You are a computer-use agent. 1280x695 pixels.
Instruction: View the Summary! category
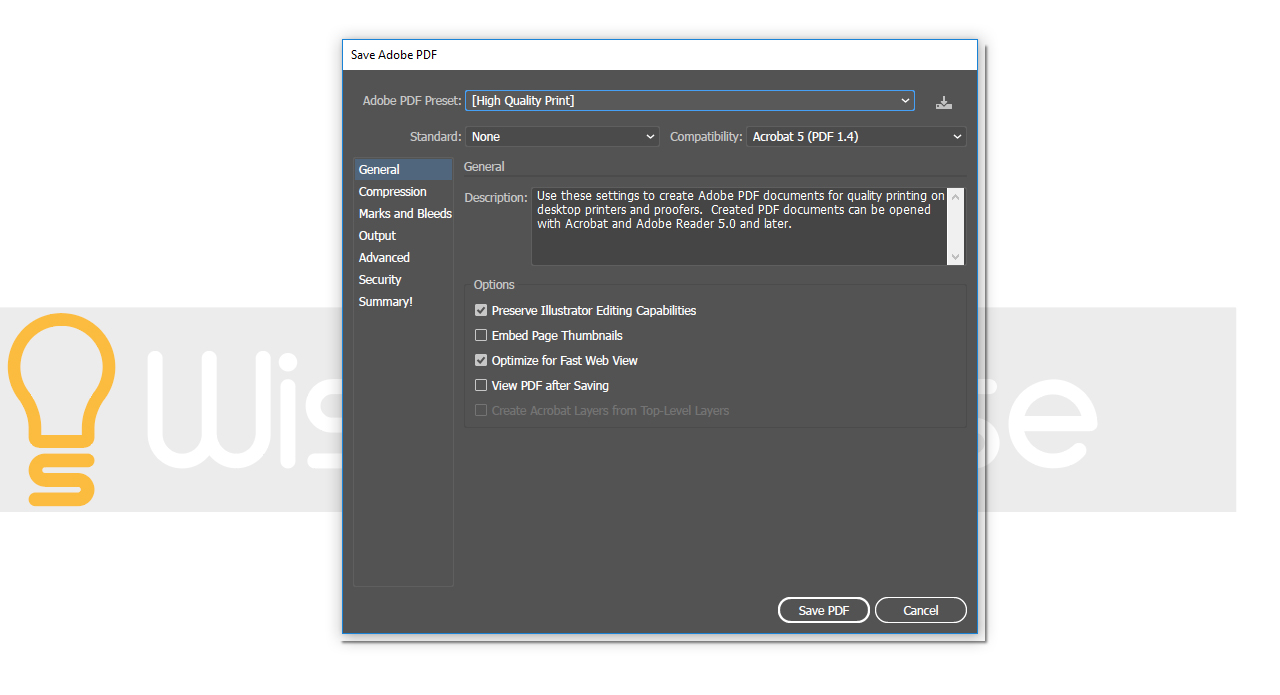click(x=403, y=302)
